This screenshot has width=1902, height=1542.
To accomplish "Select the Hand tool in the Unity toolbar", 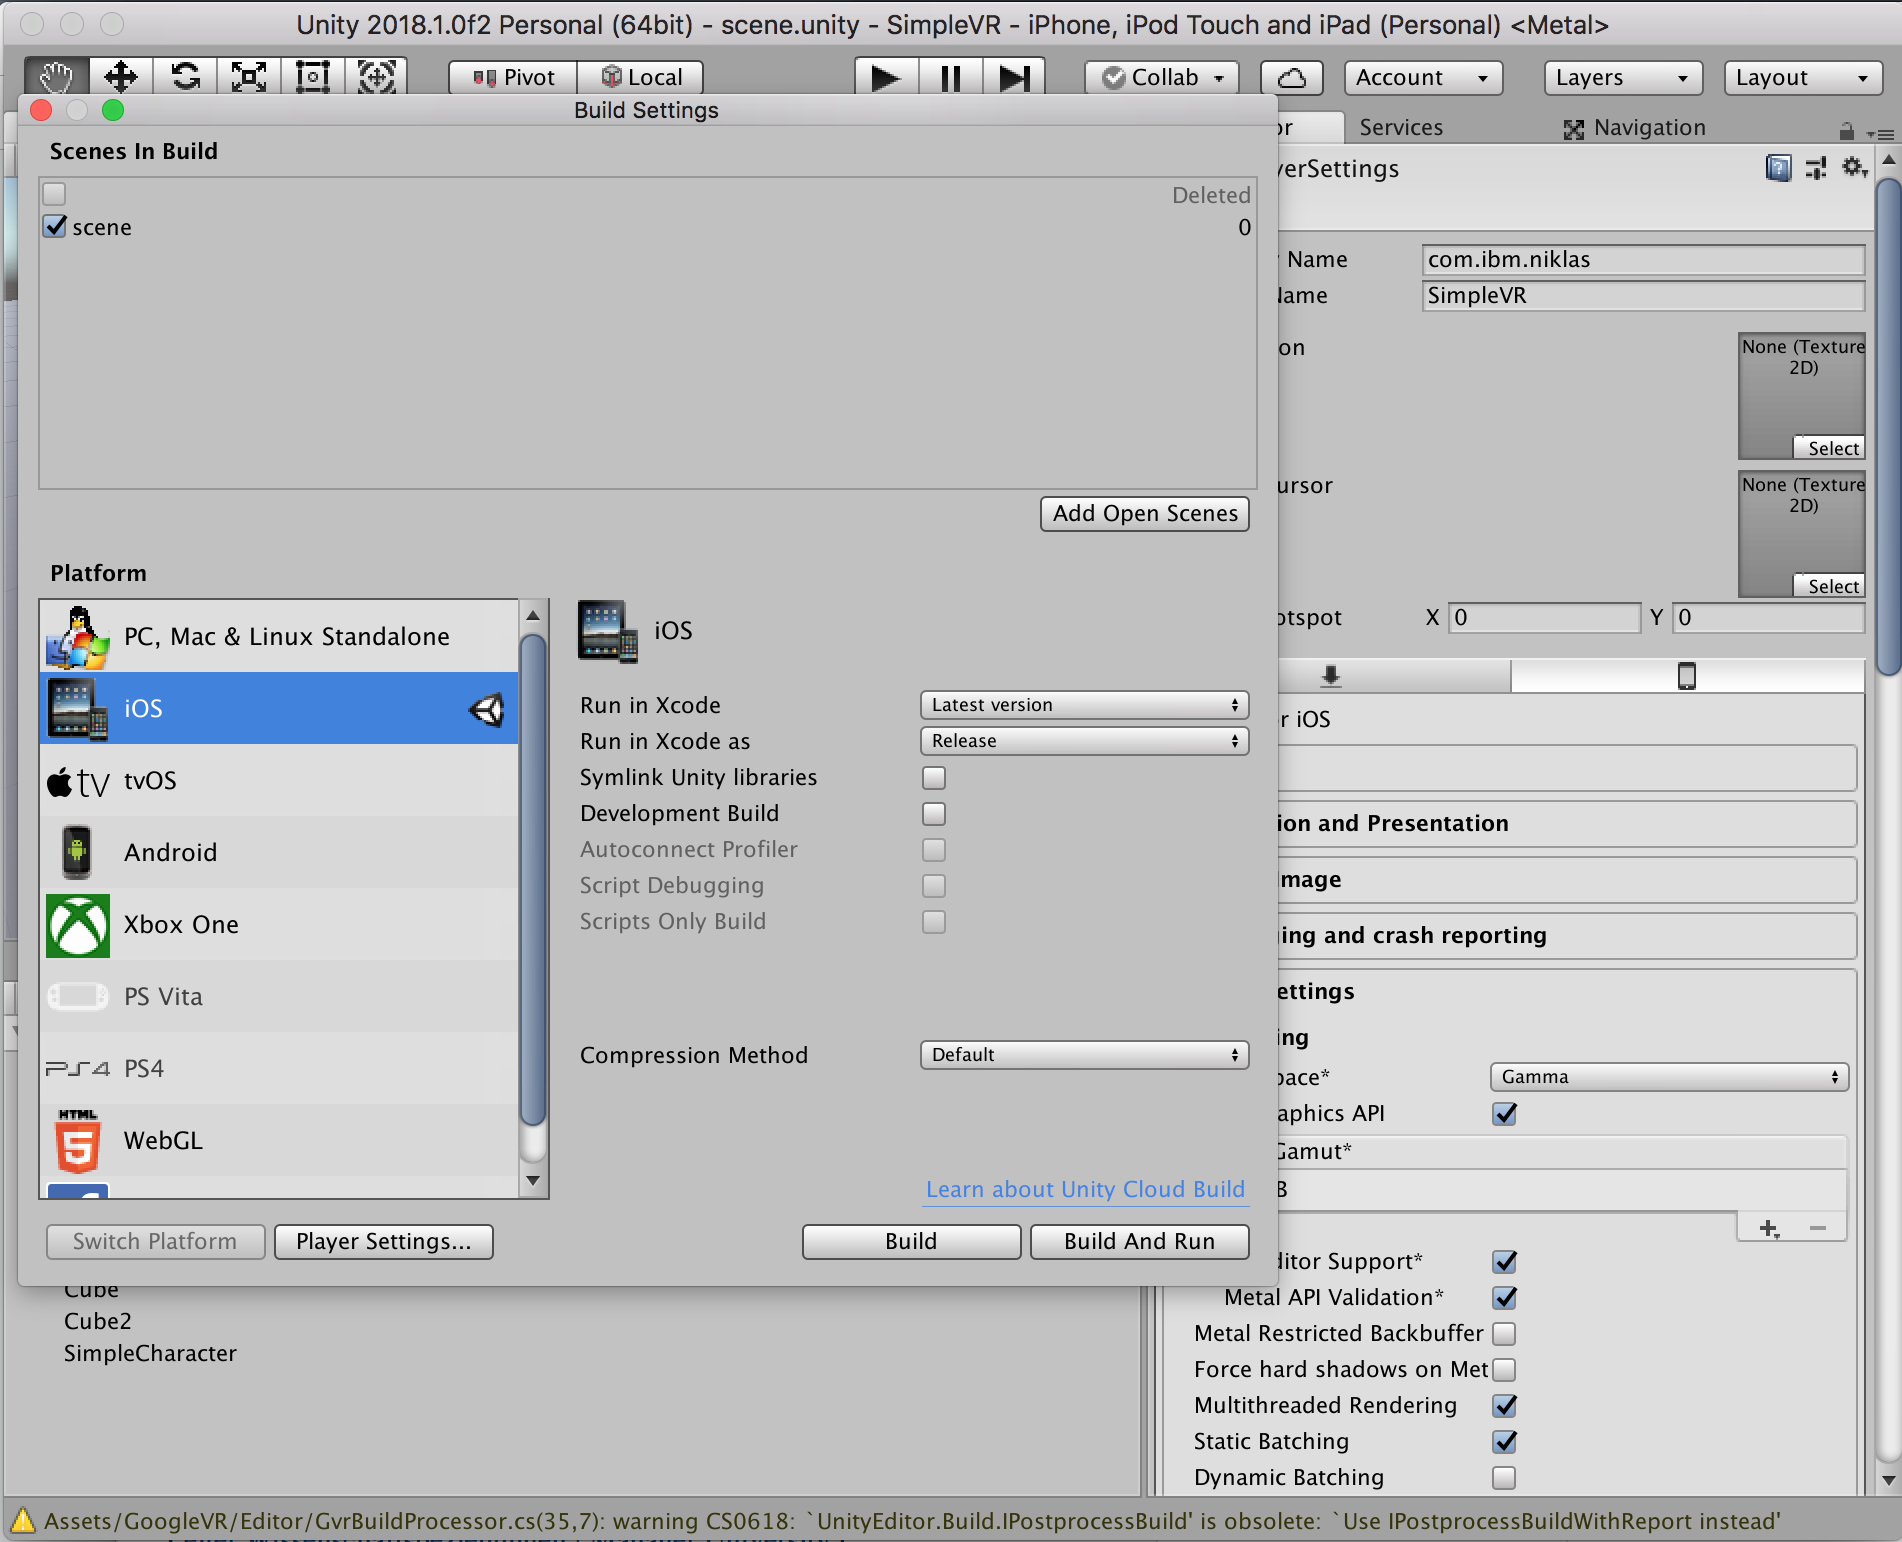I will (57, 77).
